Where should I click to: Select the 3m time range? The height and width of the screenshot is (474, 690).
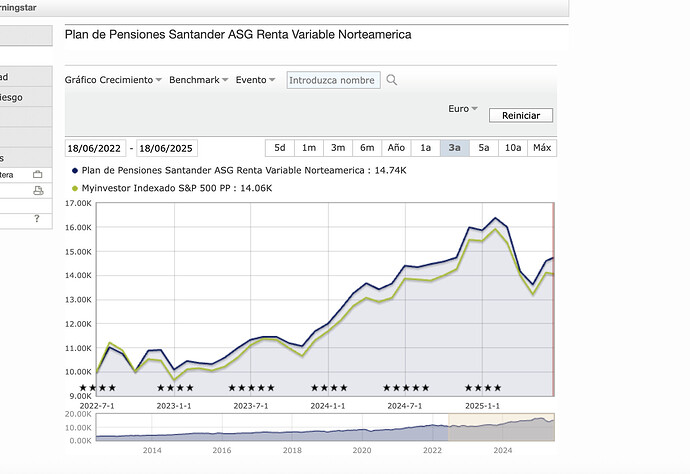click(338, 148)
